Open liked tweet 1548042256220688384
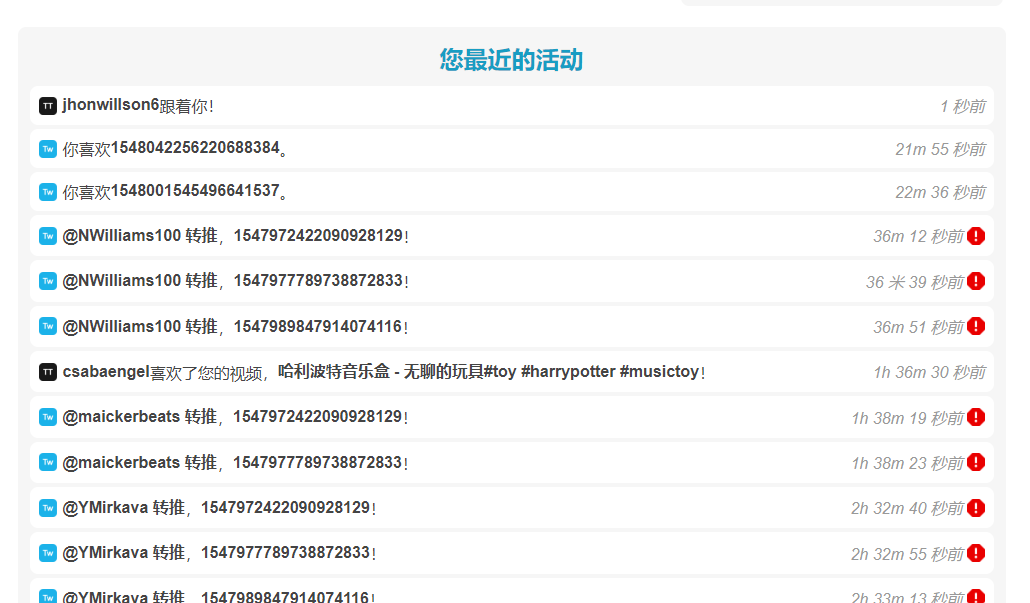 [194, 148]
